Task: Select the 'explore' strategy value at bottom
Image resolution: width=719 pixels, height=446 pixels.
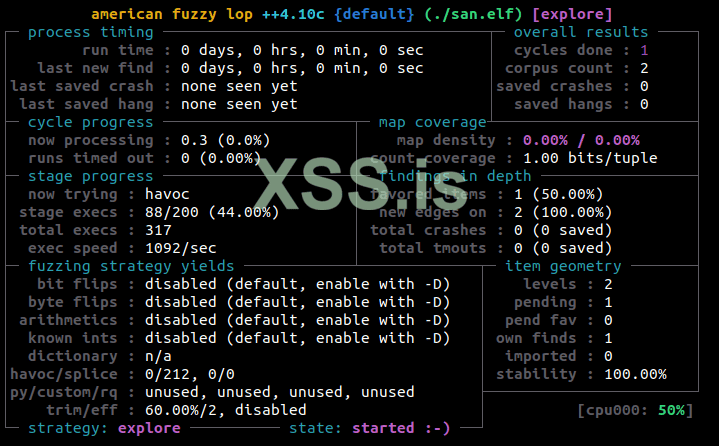Action: click(149, 428)
